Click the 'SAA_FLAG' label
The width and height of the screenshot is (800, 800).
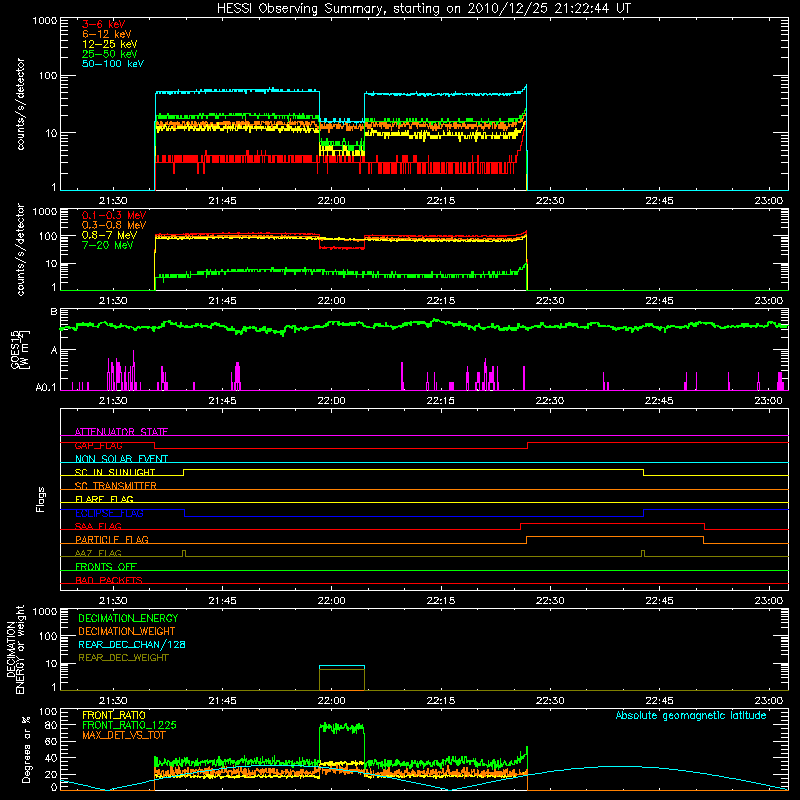tap(98, 526)
